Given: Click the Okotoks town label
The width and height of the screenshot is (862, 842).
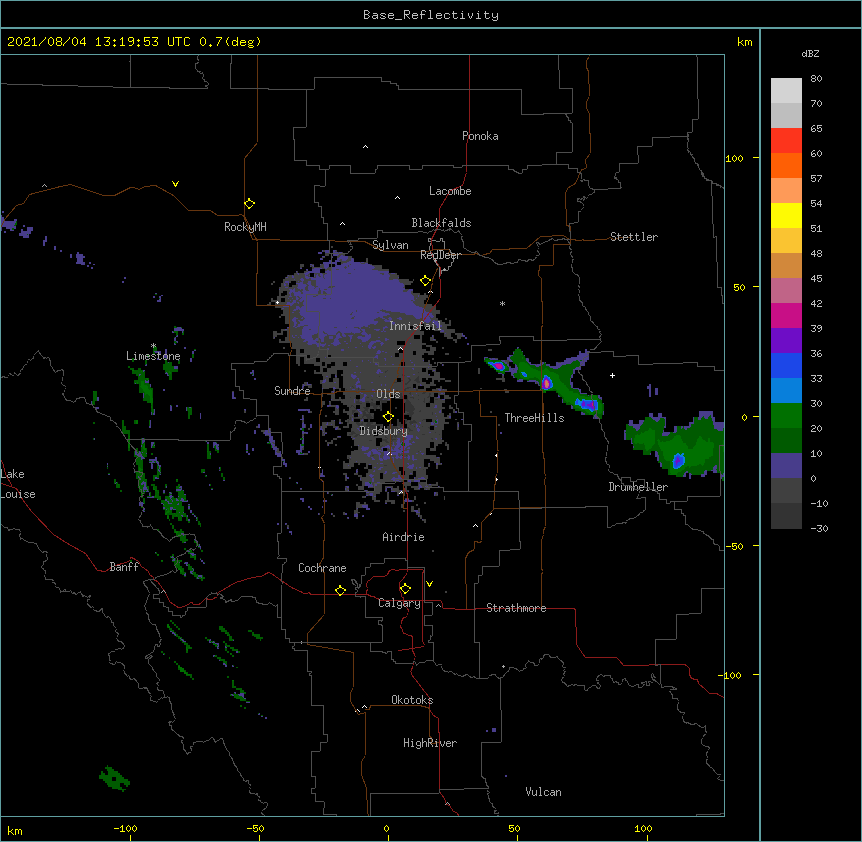Looking at the screenshot, I should tap(412, 700).
